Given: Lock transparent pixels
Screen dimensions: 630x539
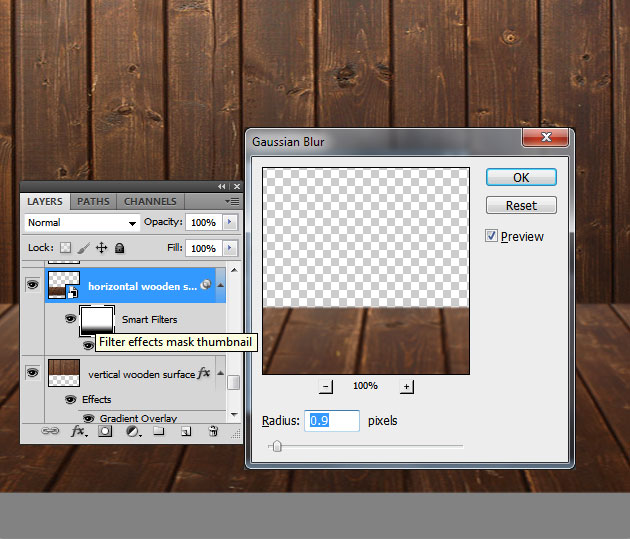Looking at the screenshot, I should coord(65,248).
